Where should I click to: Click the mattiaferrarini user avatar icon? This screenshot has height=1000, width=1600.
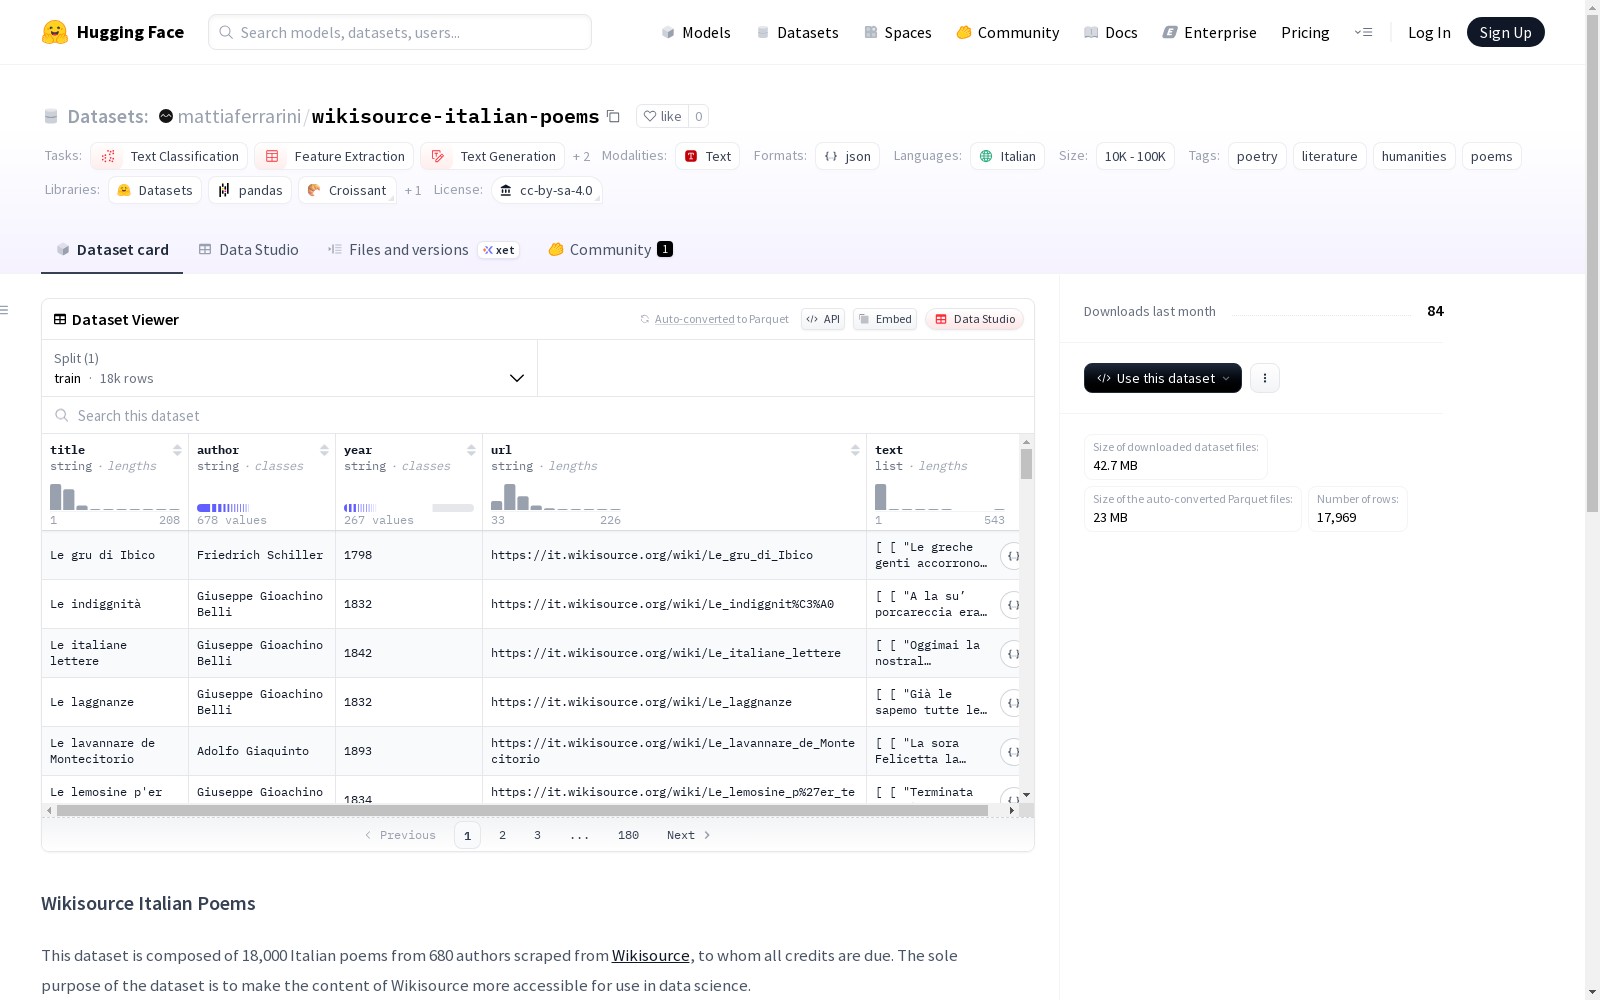(166, 116)
